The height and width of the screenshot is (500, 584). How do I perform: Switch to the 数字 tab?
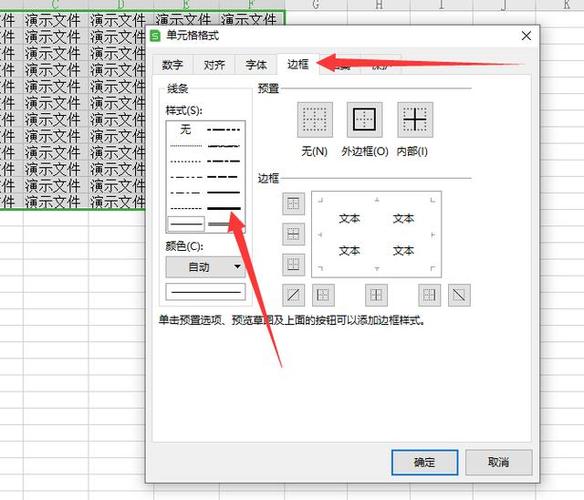[x=172, y=65]
